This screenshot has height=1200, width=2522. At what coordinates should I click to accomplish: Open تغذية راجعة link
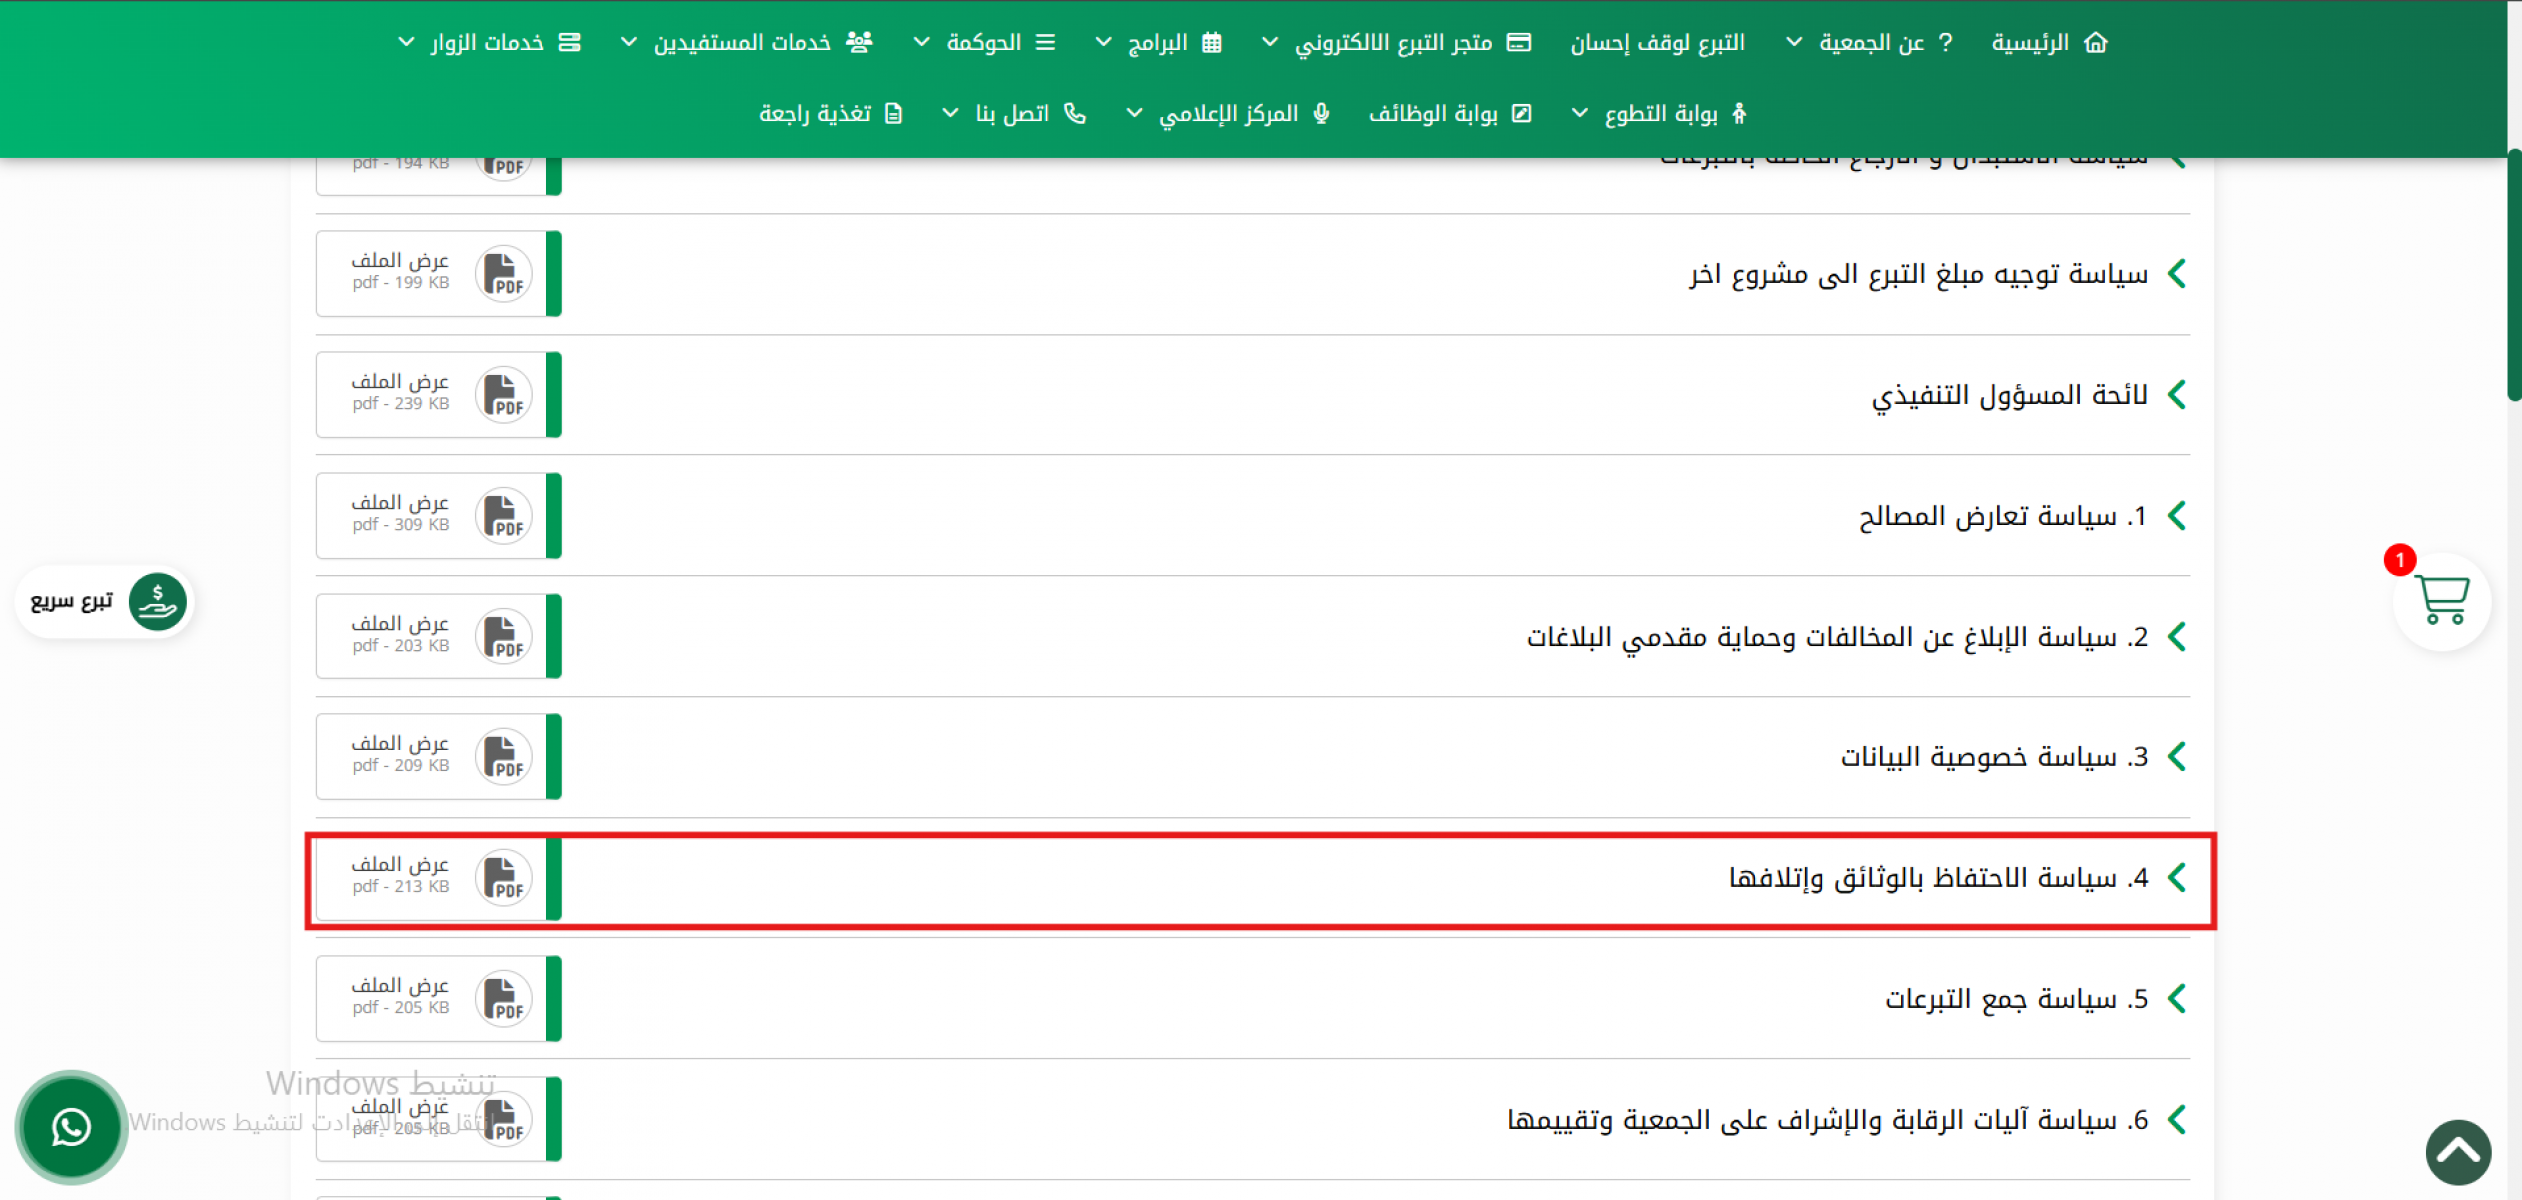click(815, 113)
